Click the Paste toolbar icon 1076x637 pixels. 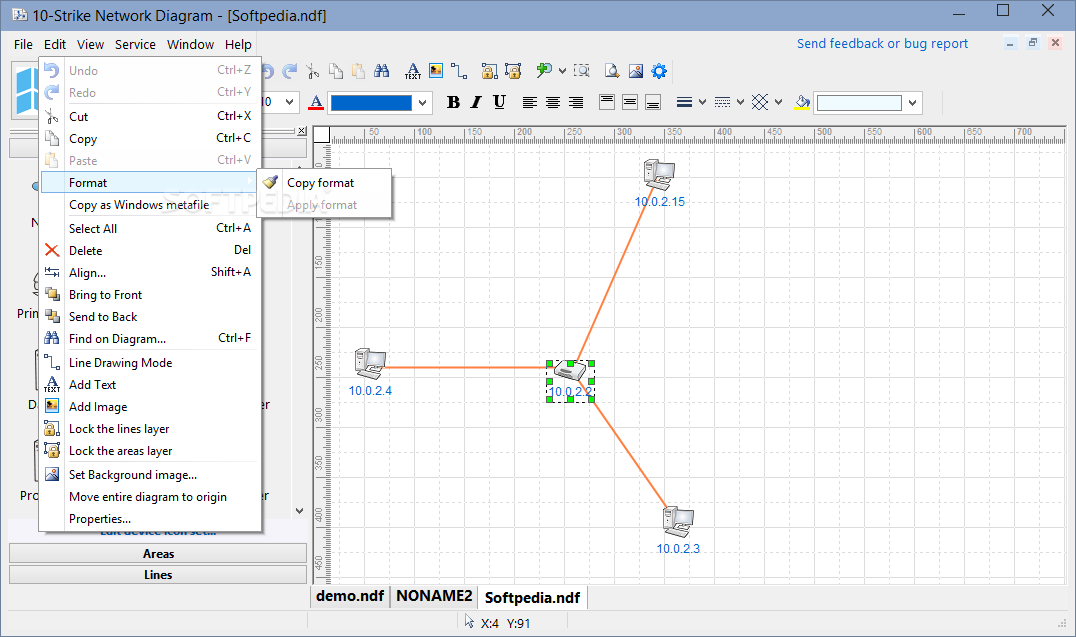pyautogui.click(x=358, y=71)
